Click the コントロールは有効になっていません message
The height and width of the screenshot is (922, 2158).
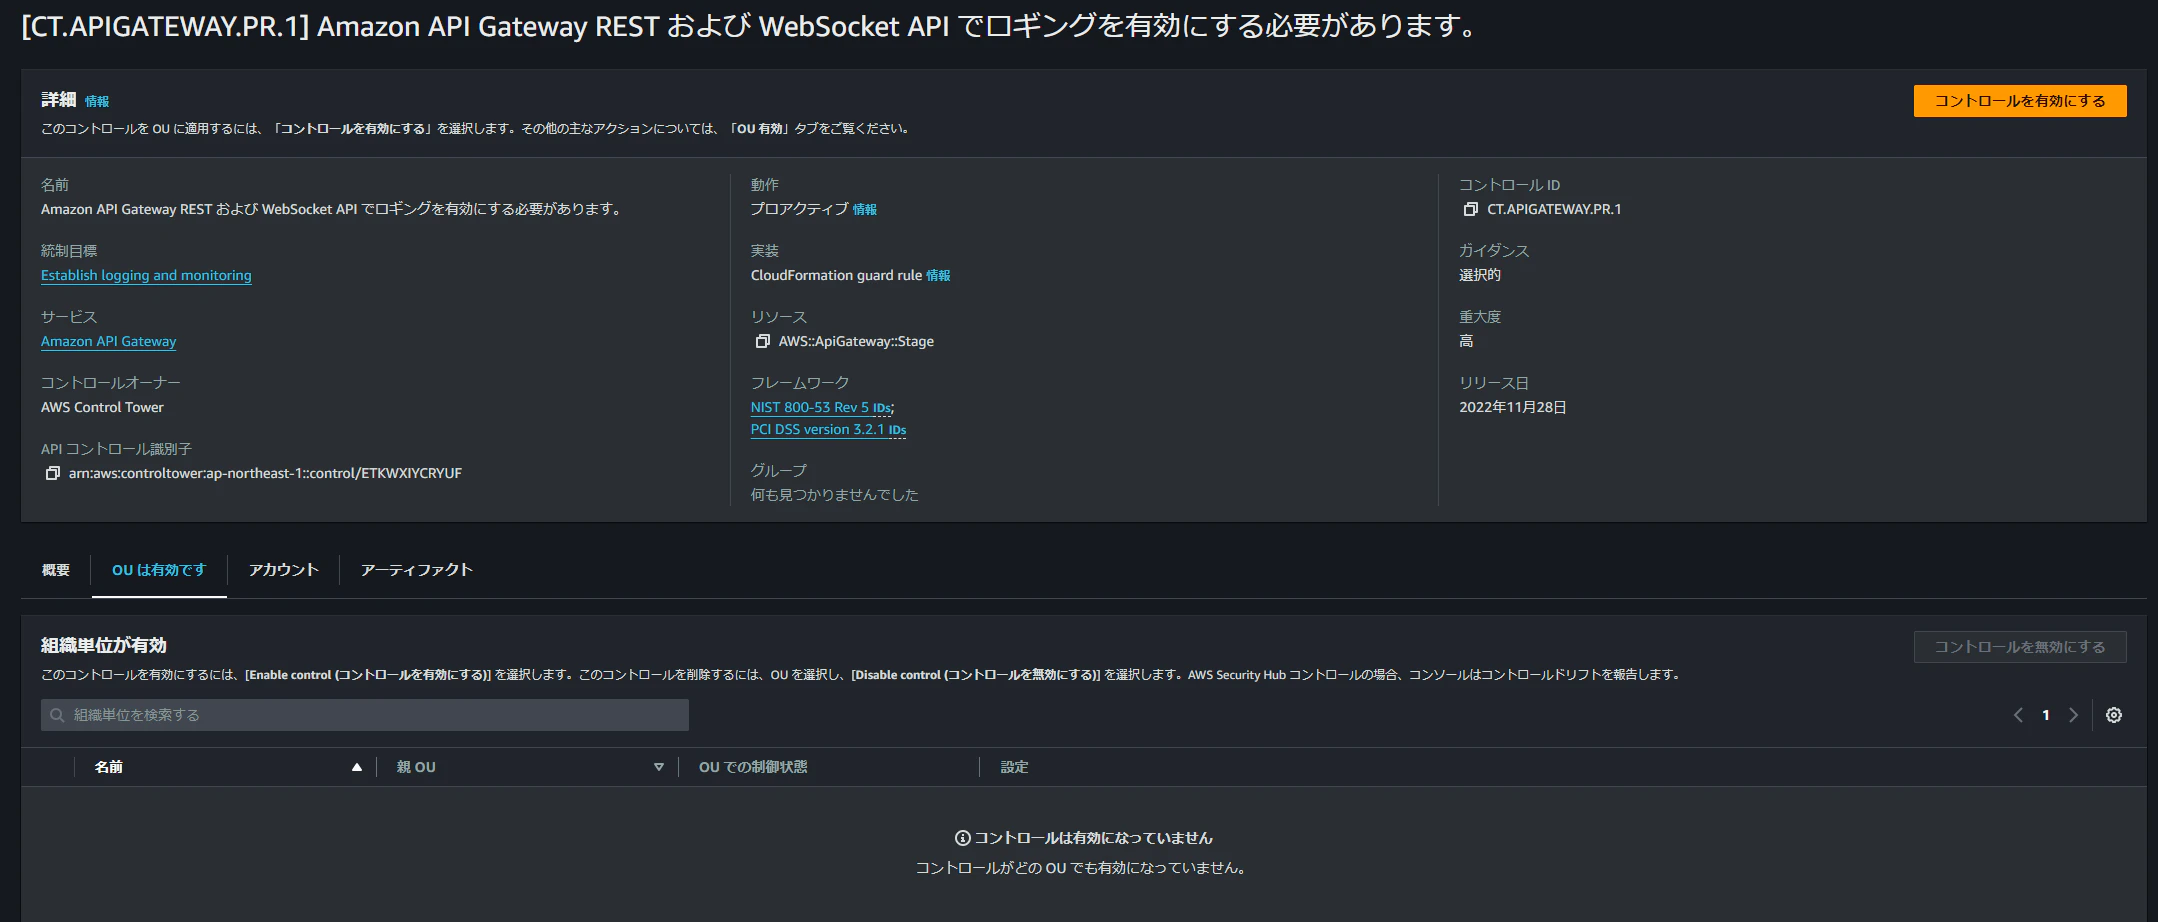[x=1093, y=838]
